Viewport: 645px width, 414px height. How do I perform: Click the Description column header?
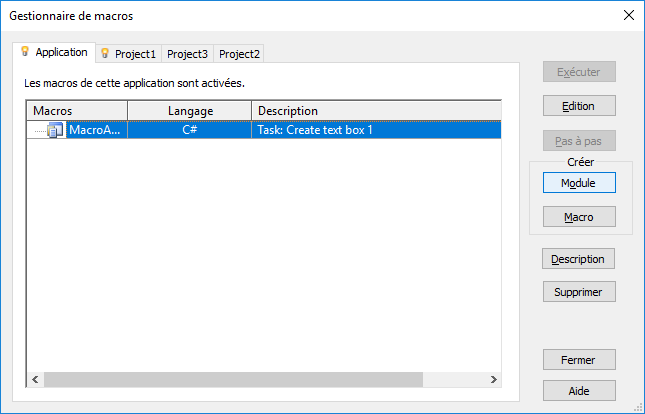(x=375, y=111)
